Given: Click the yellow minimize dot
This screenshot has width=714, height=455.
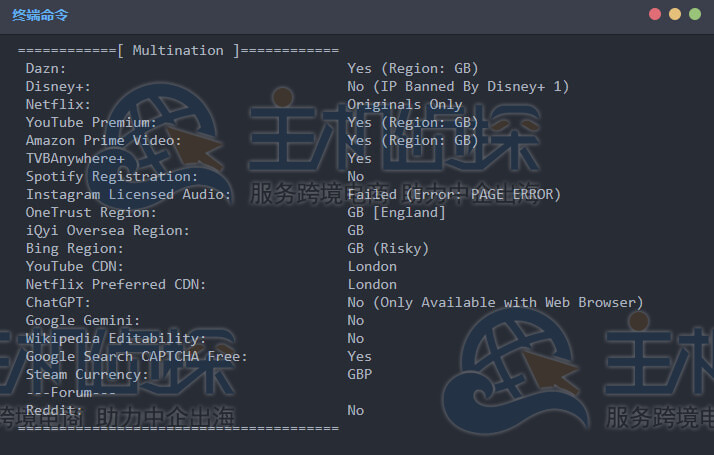Looking at the screenshot, I should (x=675, y=14).
